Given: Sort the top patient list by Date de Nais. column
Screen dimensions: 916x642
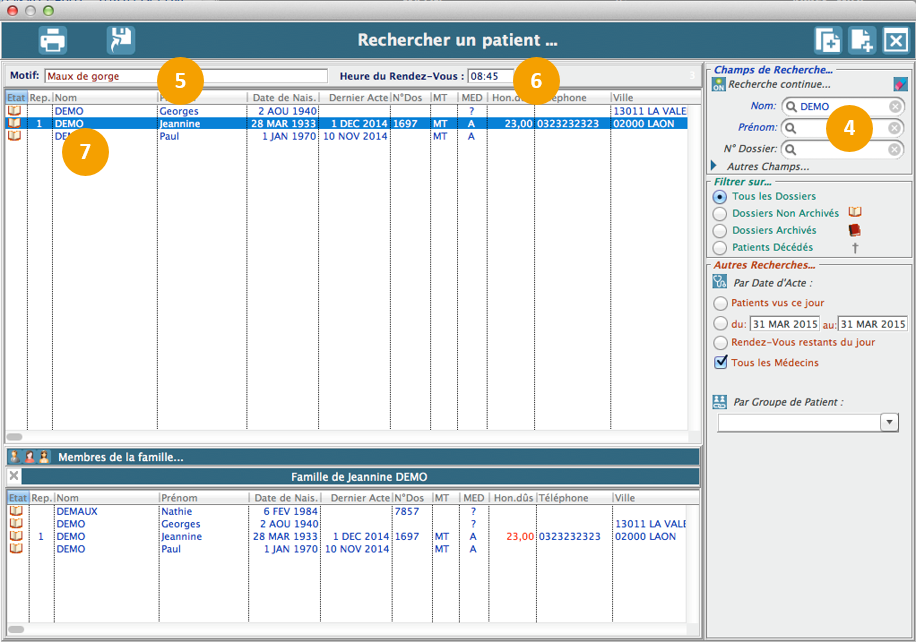Looking at the screenshot, I should [x=283, y=98].
